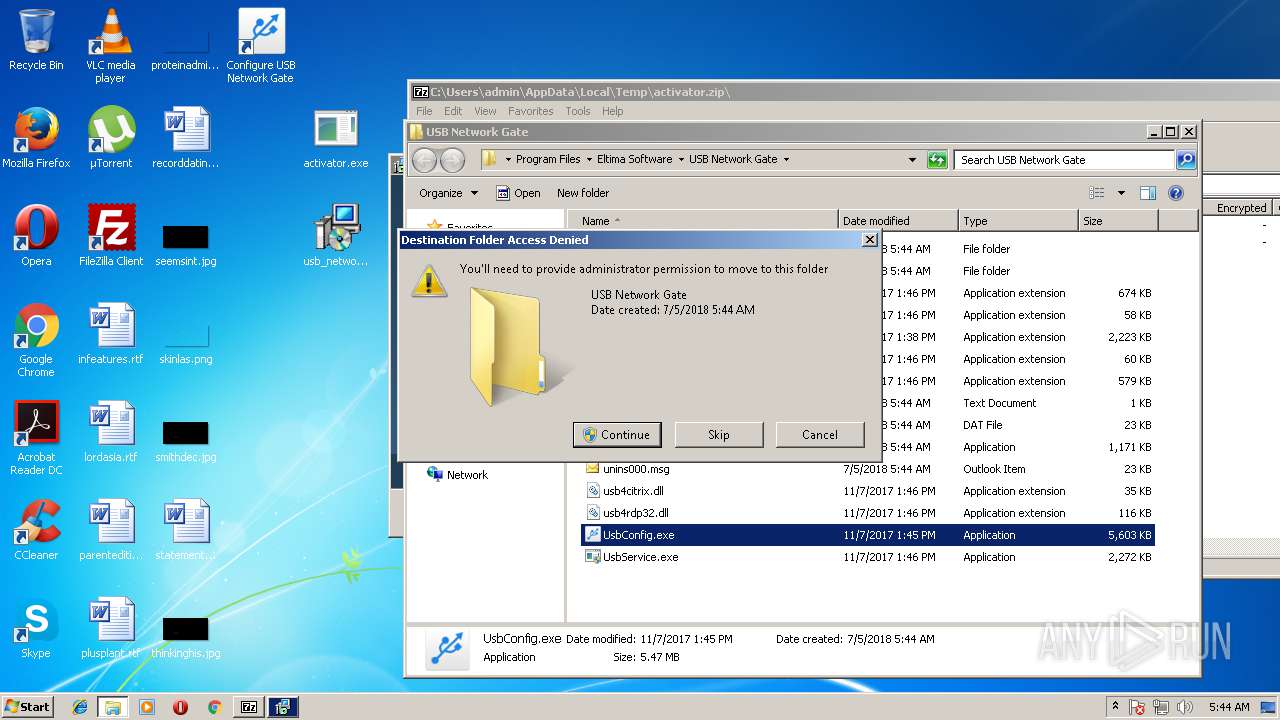This screenshot has height=720, width=1280.
Task: Launch CCleaner from desktop
Action: [36, 530]
